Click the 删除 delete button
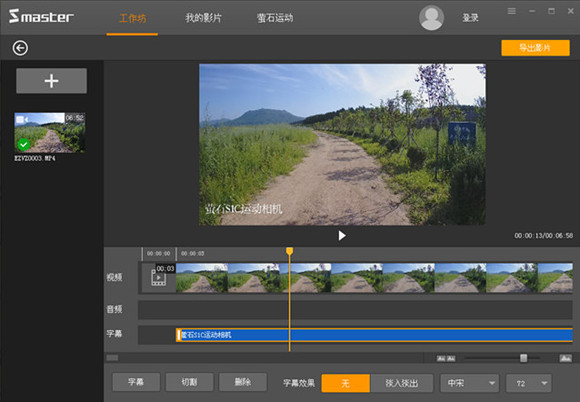This screenshot has width=580, height=402. 243,382
